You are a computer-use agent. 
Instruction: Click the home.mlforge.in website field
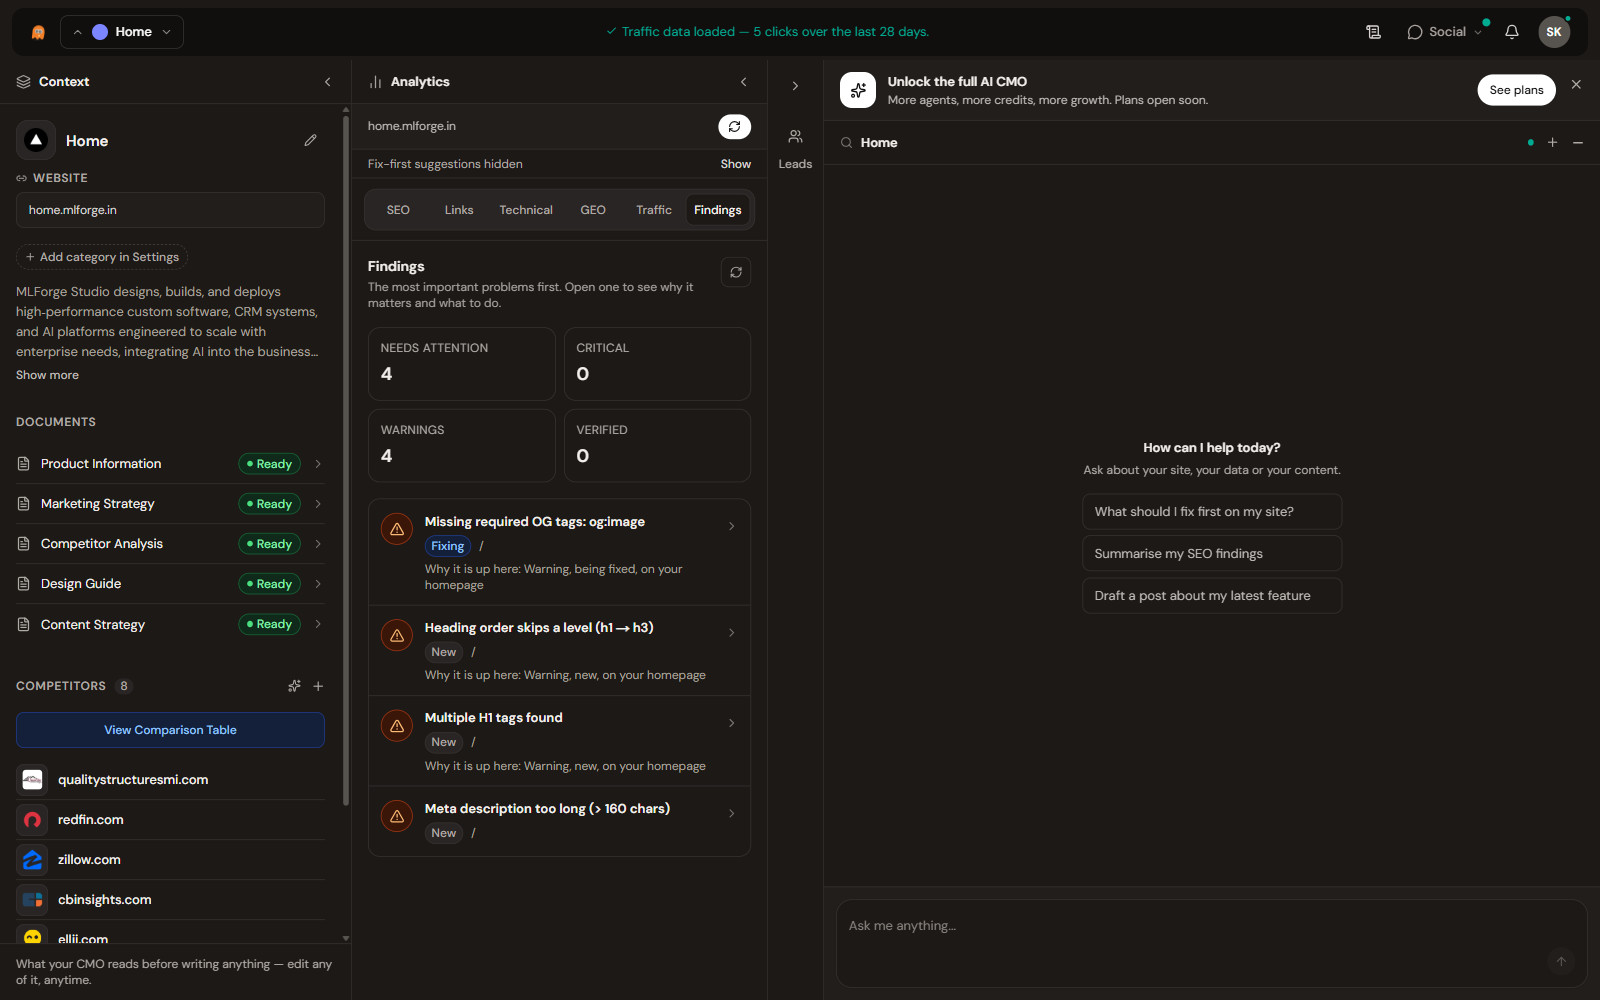click(x=170, y=210)
